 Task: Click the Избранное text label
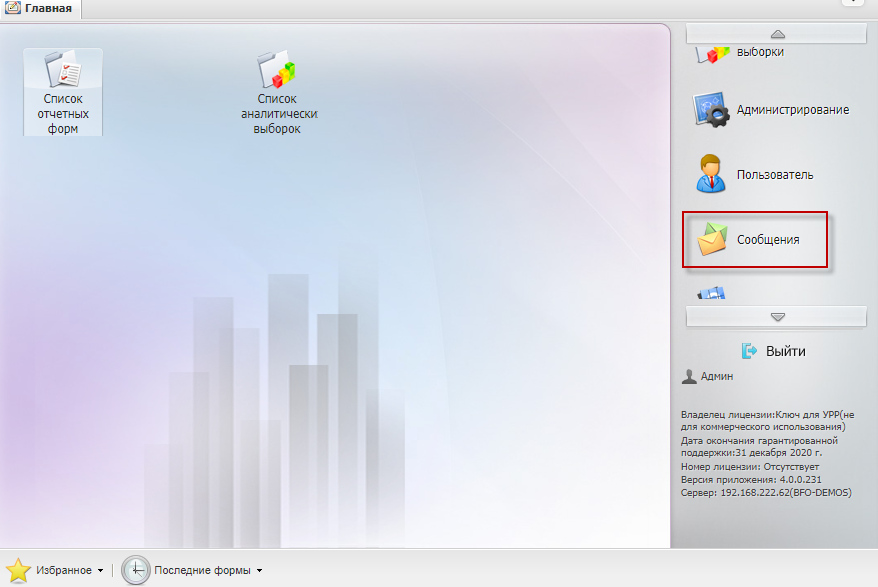pos(64,570)
